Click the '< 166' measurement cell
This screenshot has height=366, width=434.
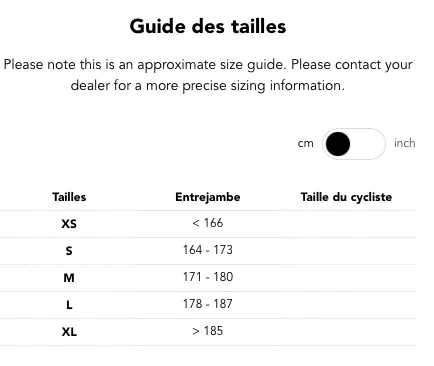point(208,223)
